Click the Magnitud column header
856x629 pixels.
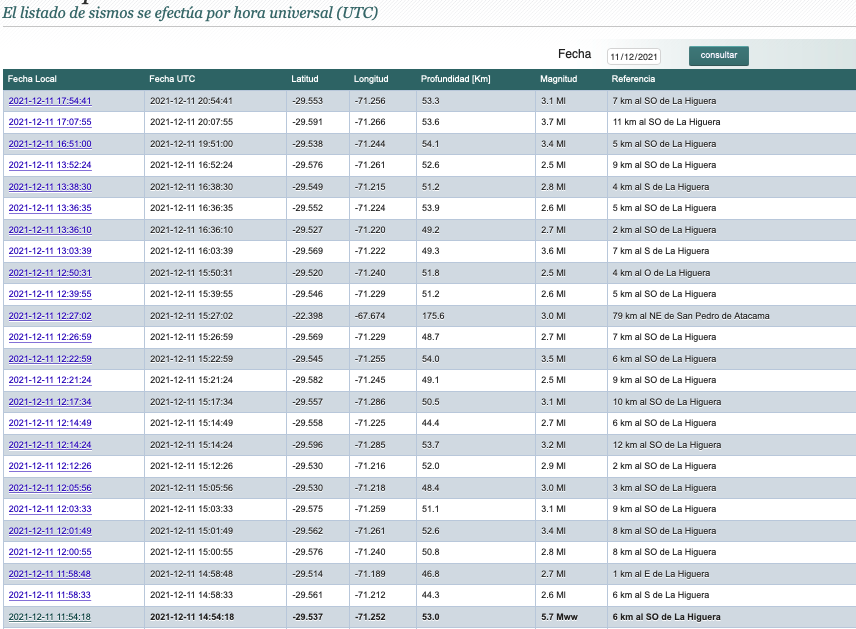point(558,79)
